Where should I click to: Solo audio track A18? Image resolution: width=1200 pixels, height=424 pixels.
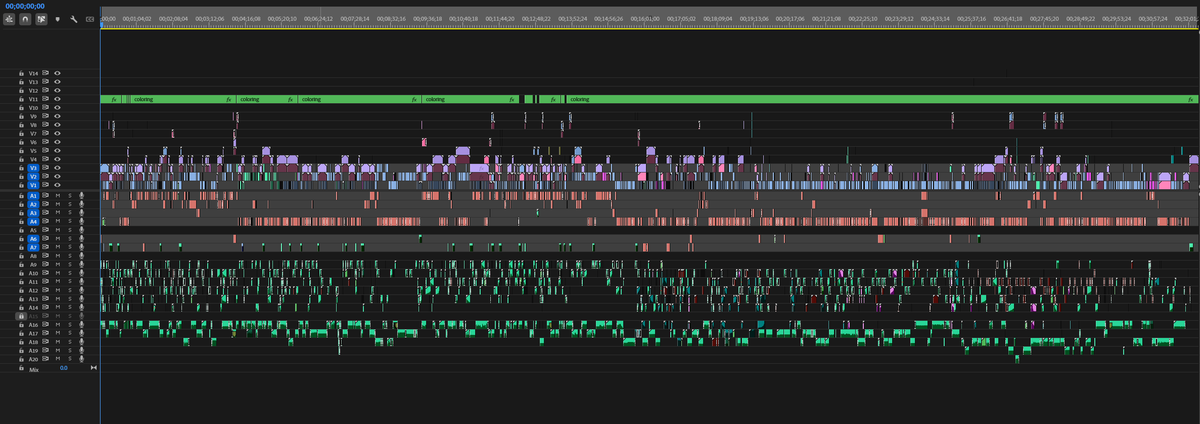(70, 342)
